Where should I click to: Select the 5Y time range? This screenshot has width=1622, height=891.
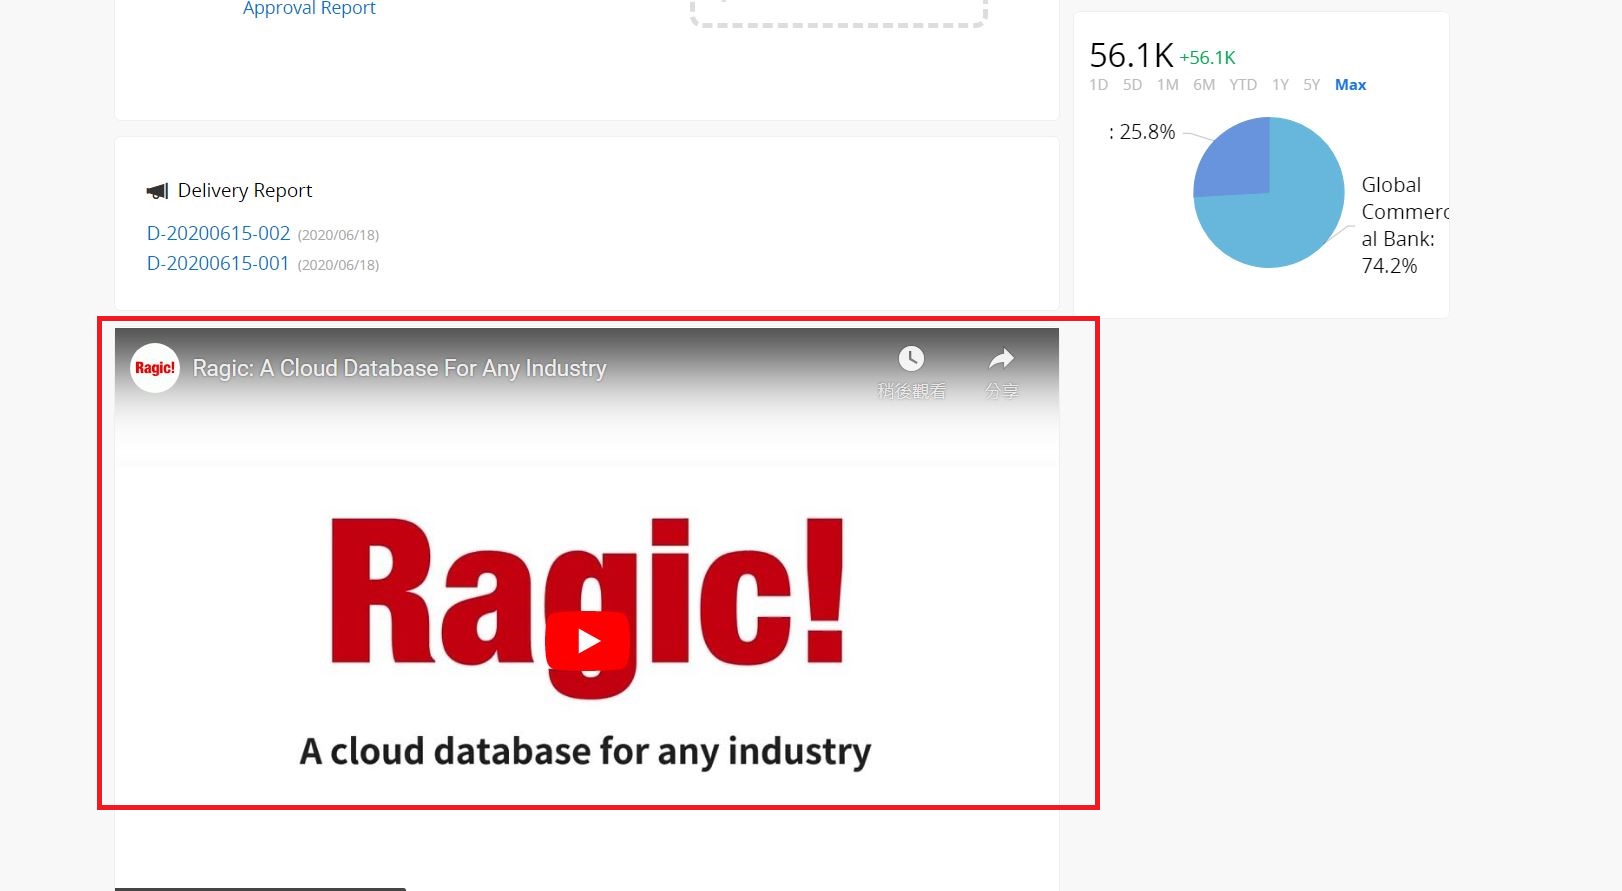[1312, 85]
